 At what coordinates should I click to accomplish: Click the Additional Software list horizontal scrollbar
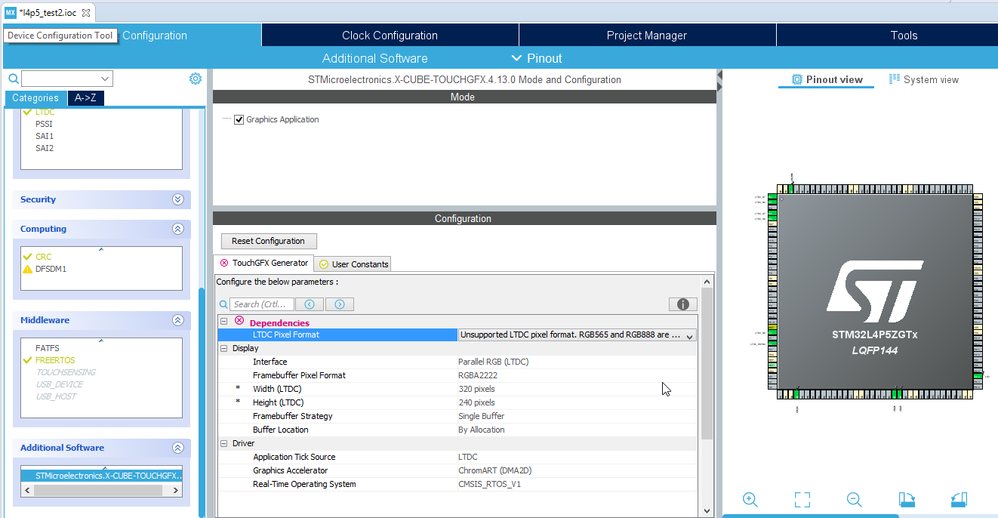(x=97, y=491)
